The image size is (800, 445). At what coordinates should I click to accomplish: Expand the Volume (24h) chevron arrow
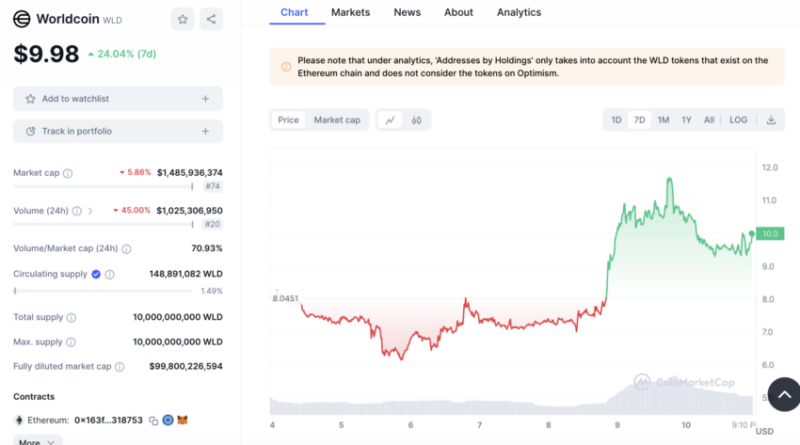coord(90,211)
